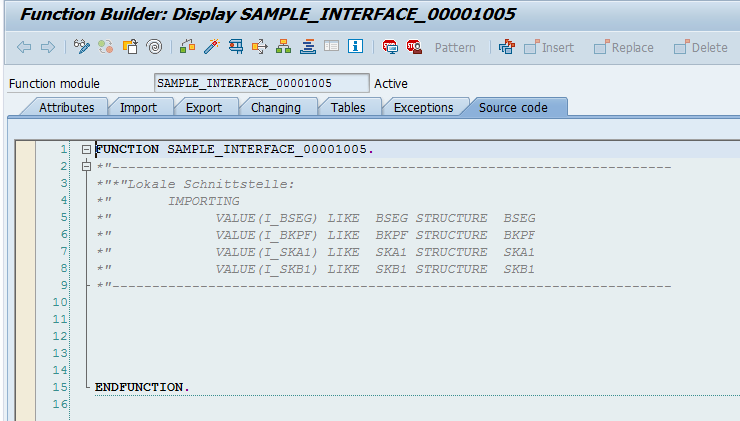Open the Attributes tab

click(67, 108)
